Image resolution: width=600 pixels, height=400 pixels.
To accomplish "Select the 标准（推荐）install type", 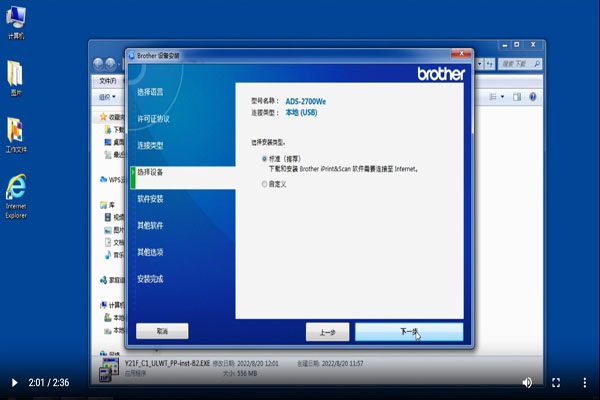I will (x=264, y=158).
